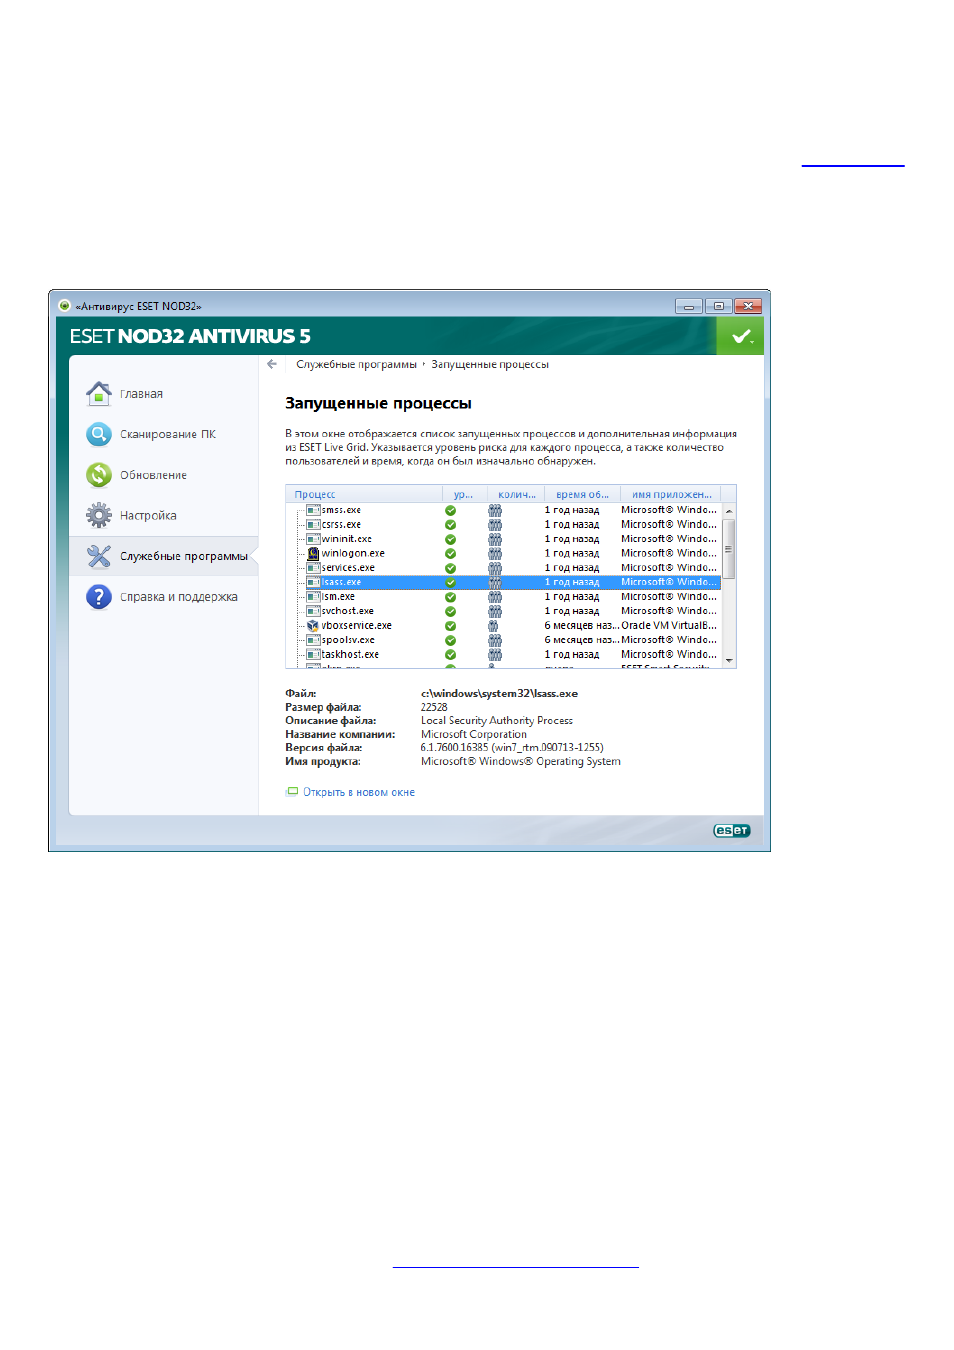The image size is (954, 1350).
Task: Click the winlogon.exe process icon
Action: click(x=313, y=553)
